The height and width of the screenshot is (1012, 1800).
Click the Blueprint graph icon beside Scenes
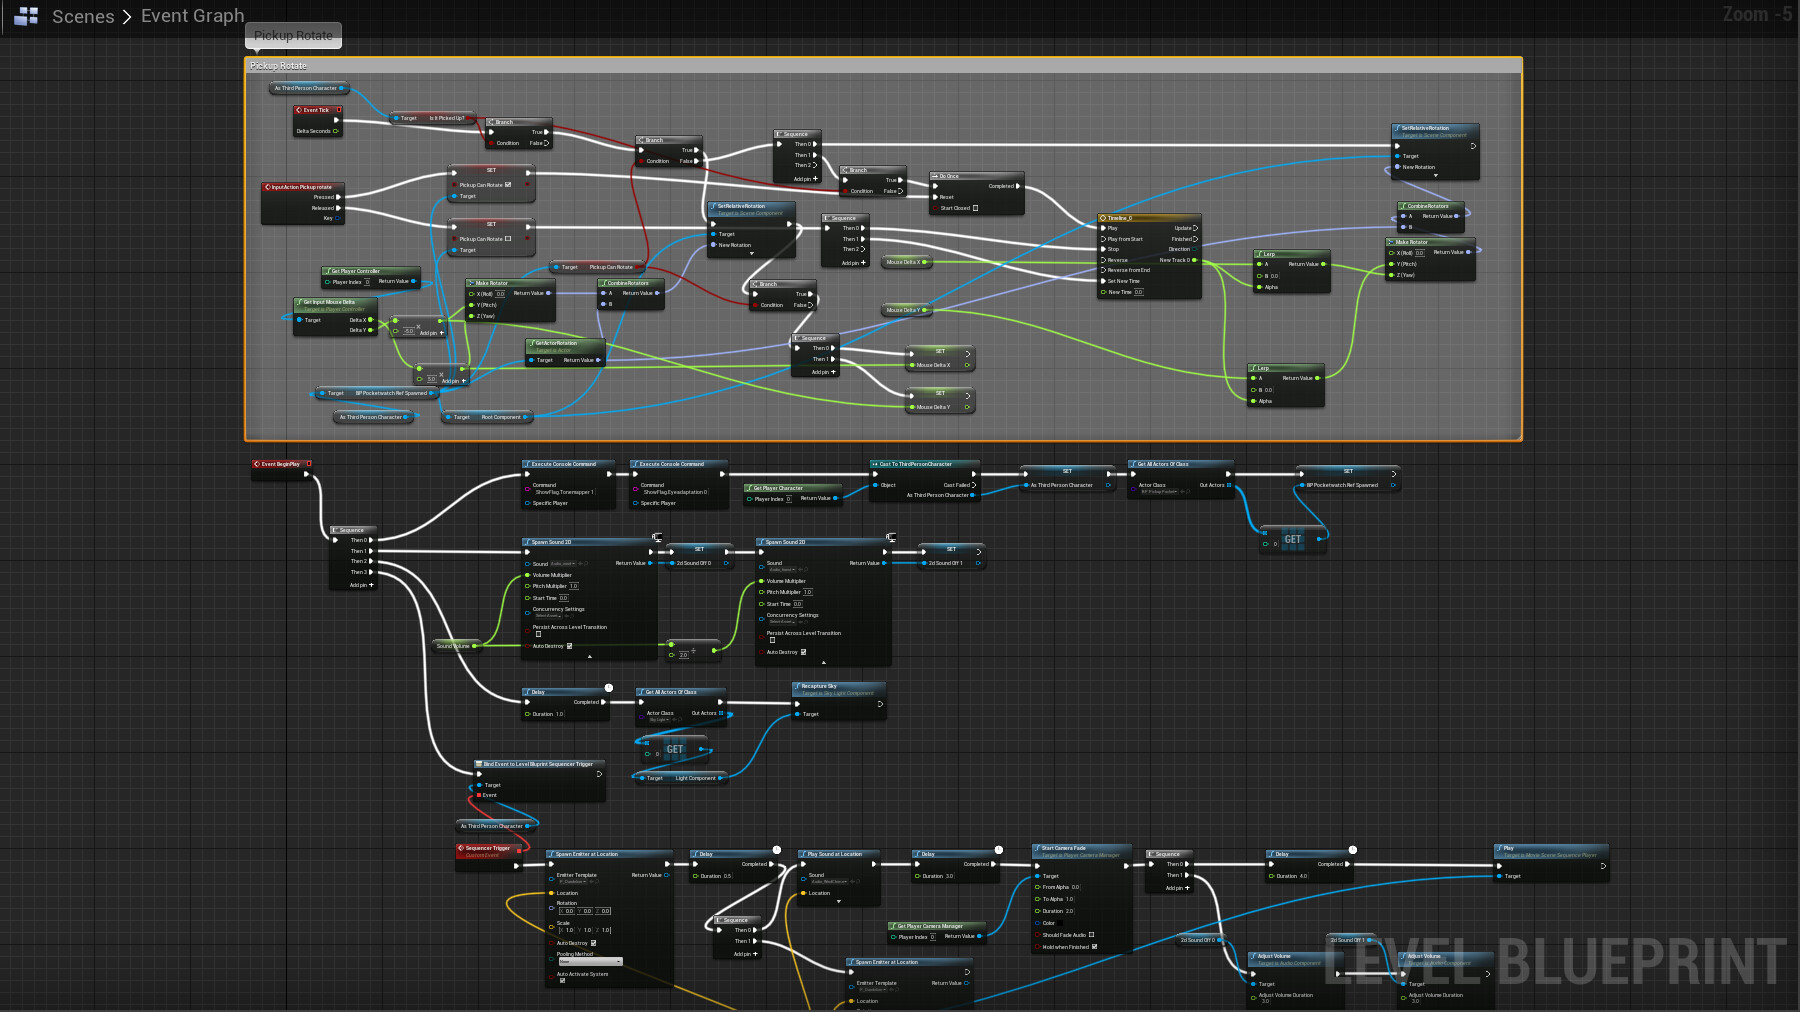tap(26, 16)
